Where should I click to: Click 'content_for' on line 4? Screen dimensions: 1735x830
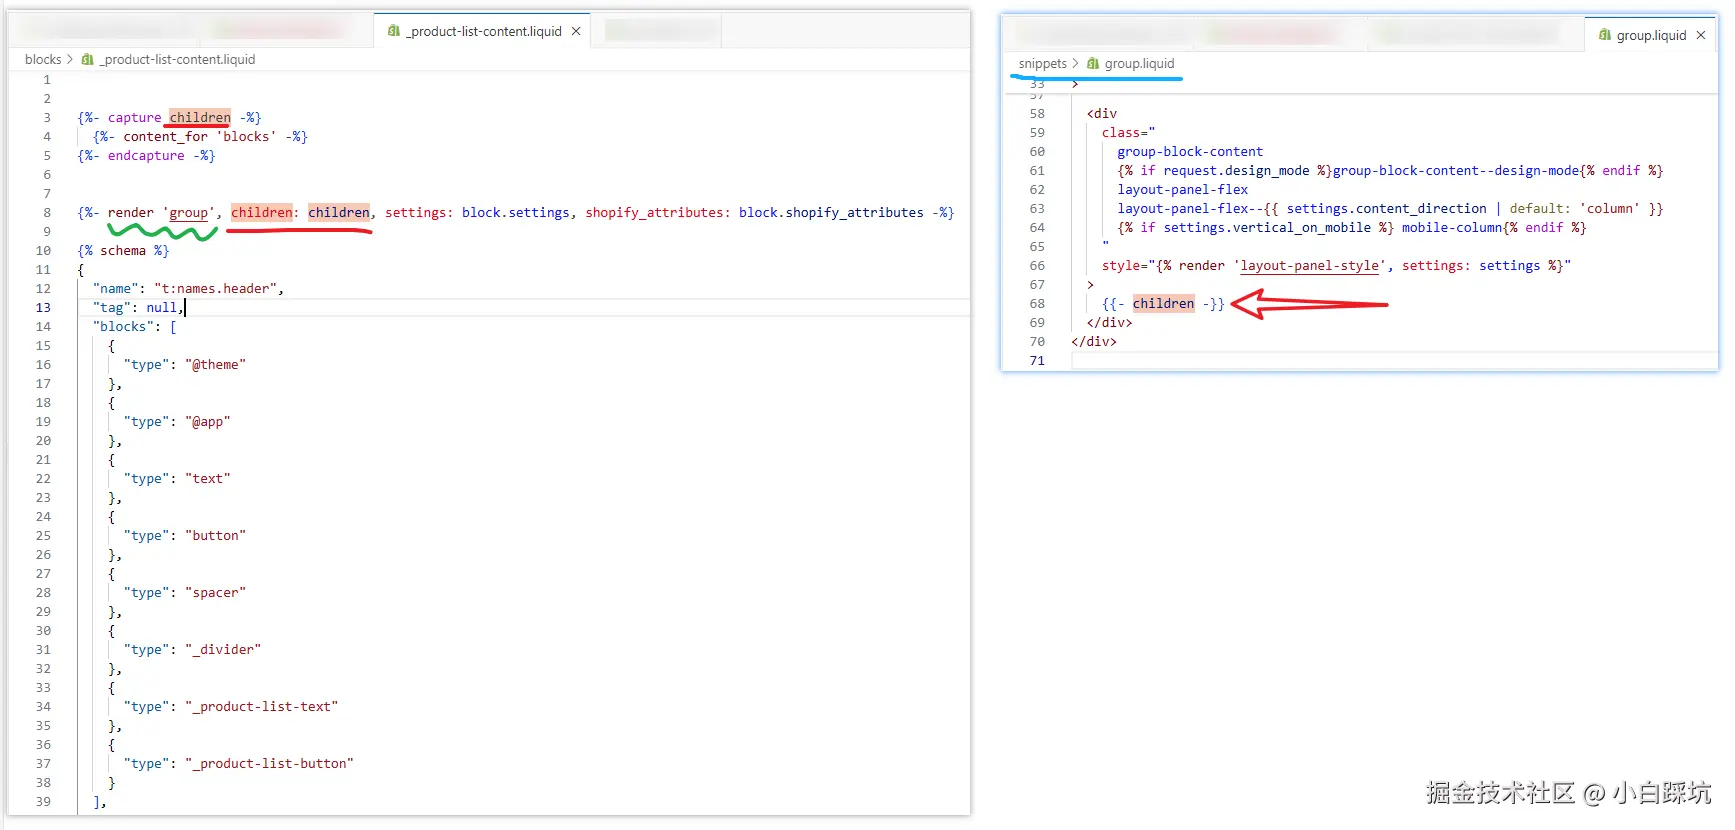(165, 136)
